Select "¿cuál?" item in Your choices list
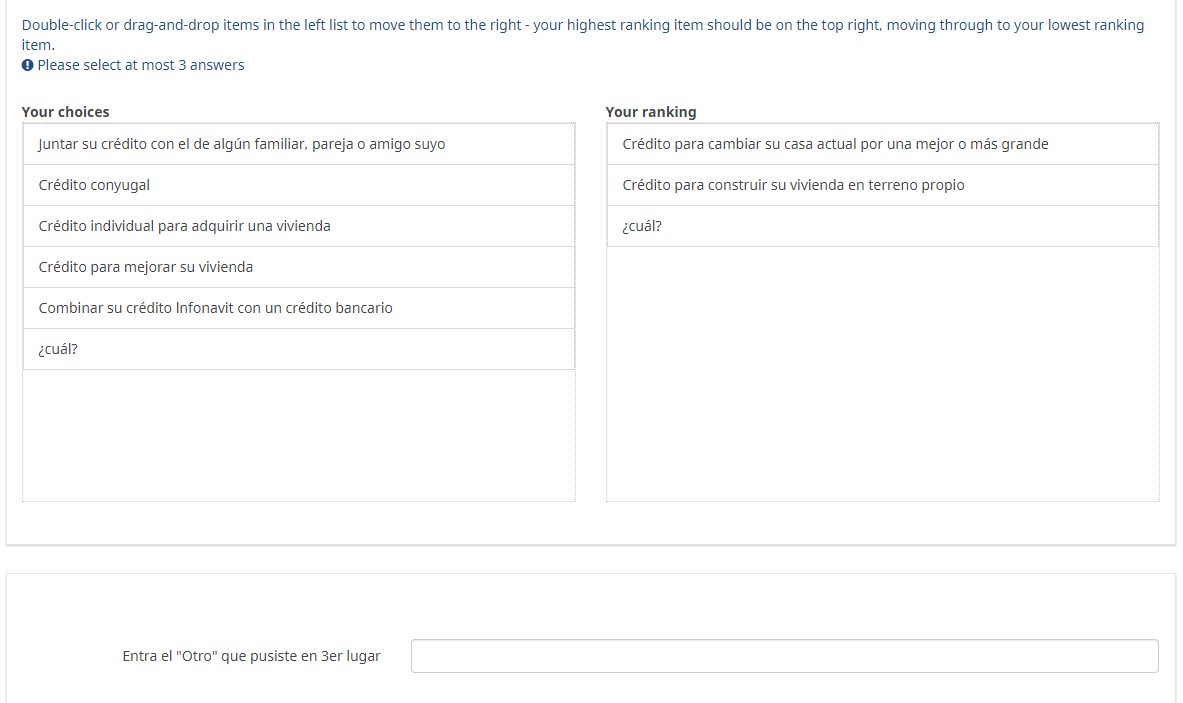The height and width of the screenshot is (703, 1183). click(58, 349)
